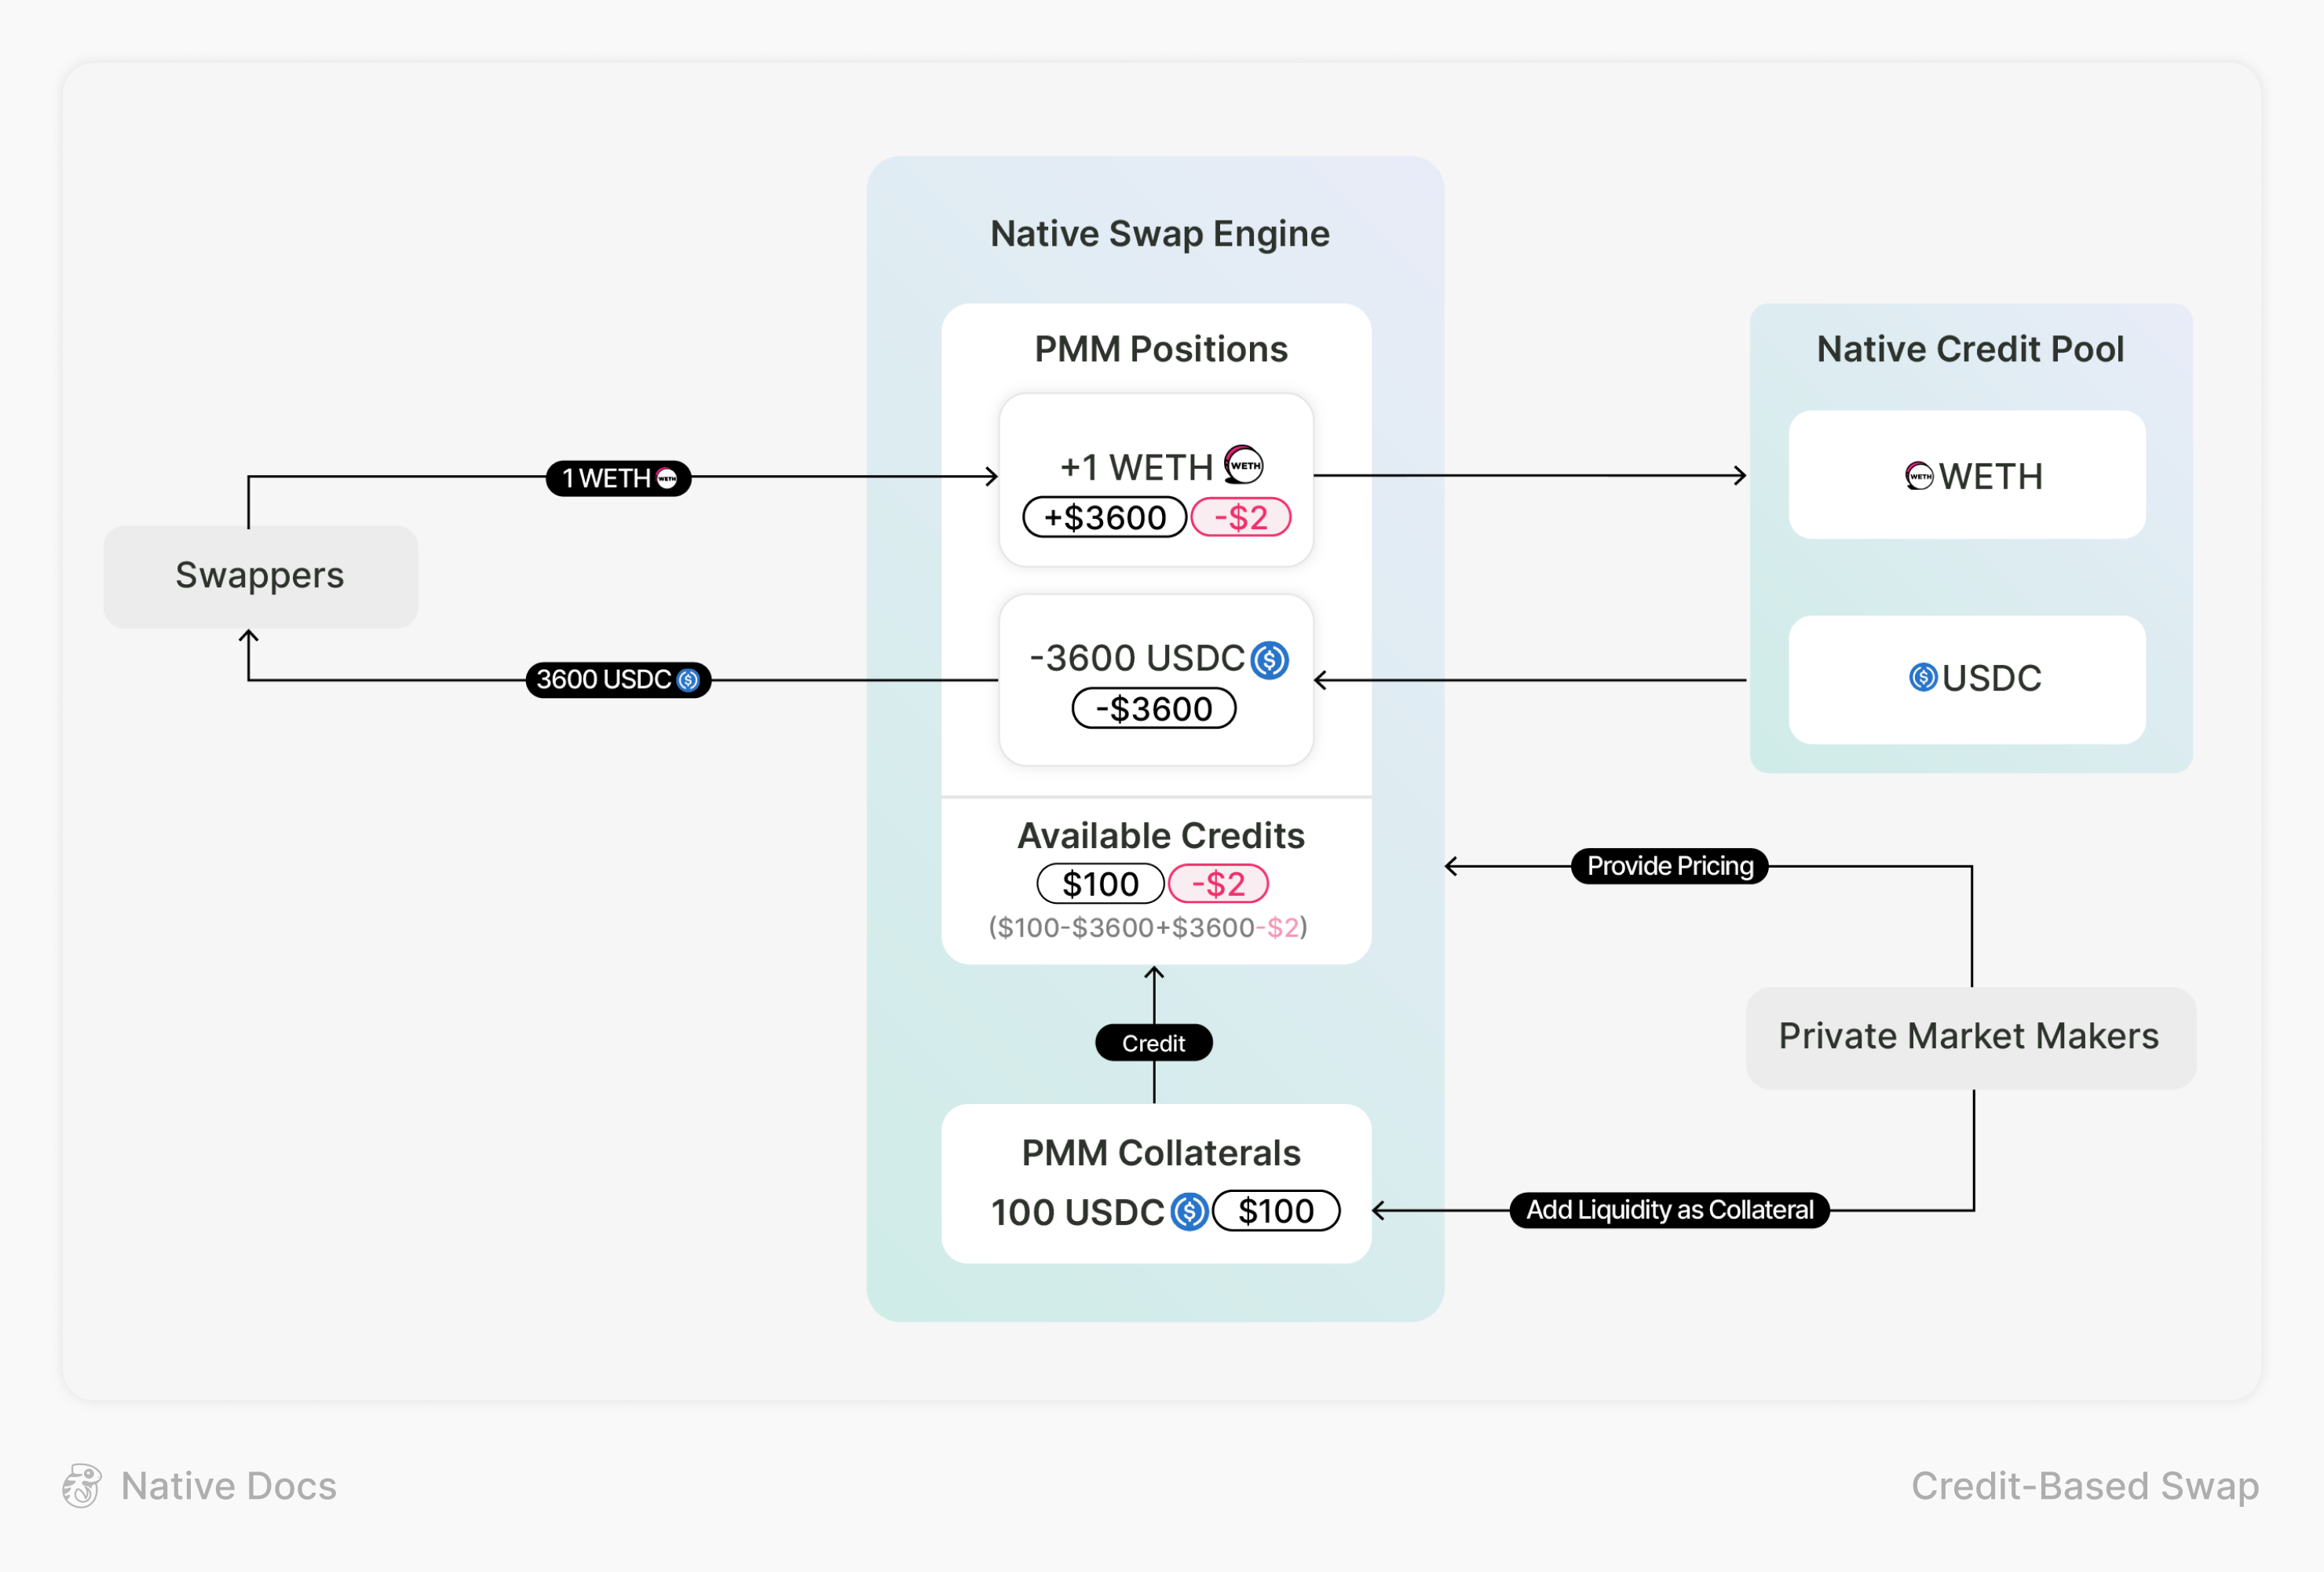The width and height of the screenshot is (2324, 1572).
Task: Click the WETH icon in the 1 WETH pill
Action: coord(667,479)
